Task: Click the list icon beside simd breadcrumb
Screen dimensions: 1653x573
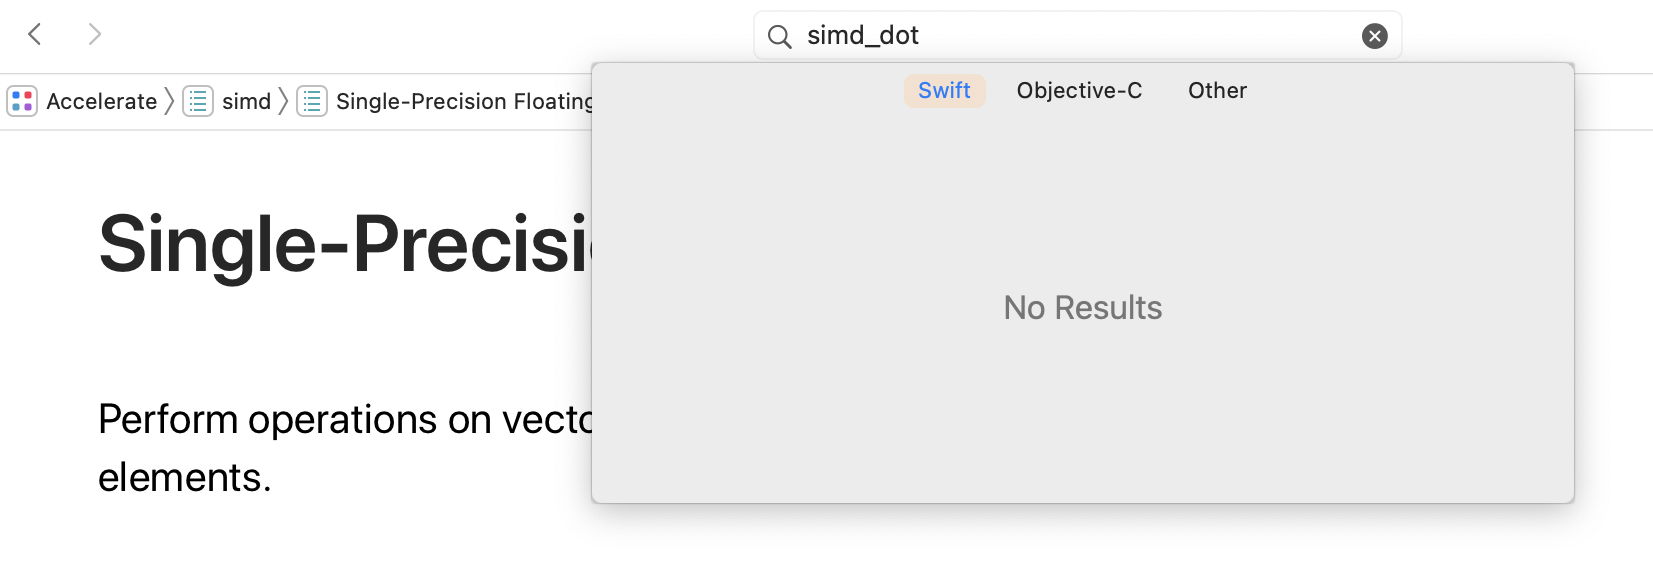Action: coord(198,101)
